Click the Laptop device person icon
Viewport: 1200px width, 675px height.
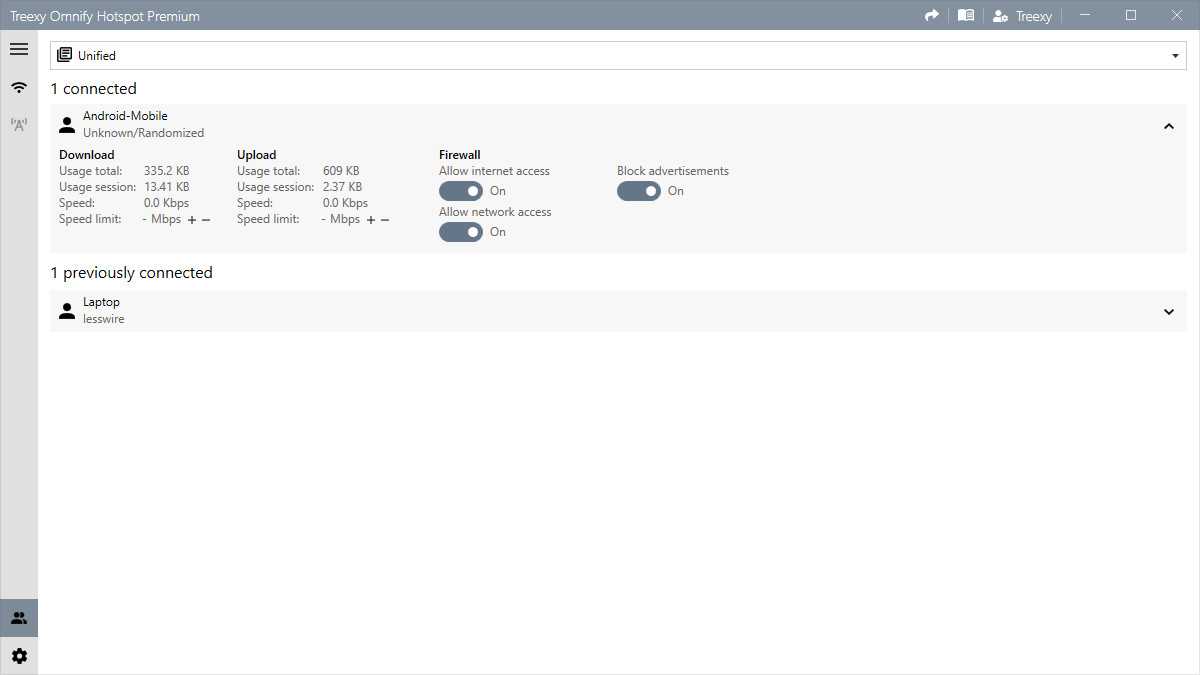coord(66,310)
